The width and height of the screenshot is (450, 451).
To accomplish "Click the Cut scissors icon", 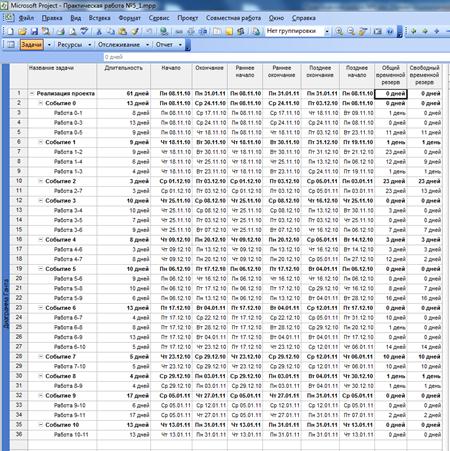I will tap(99, 31).
